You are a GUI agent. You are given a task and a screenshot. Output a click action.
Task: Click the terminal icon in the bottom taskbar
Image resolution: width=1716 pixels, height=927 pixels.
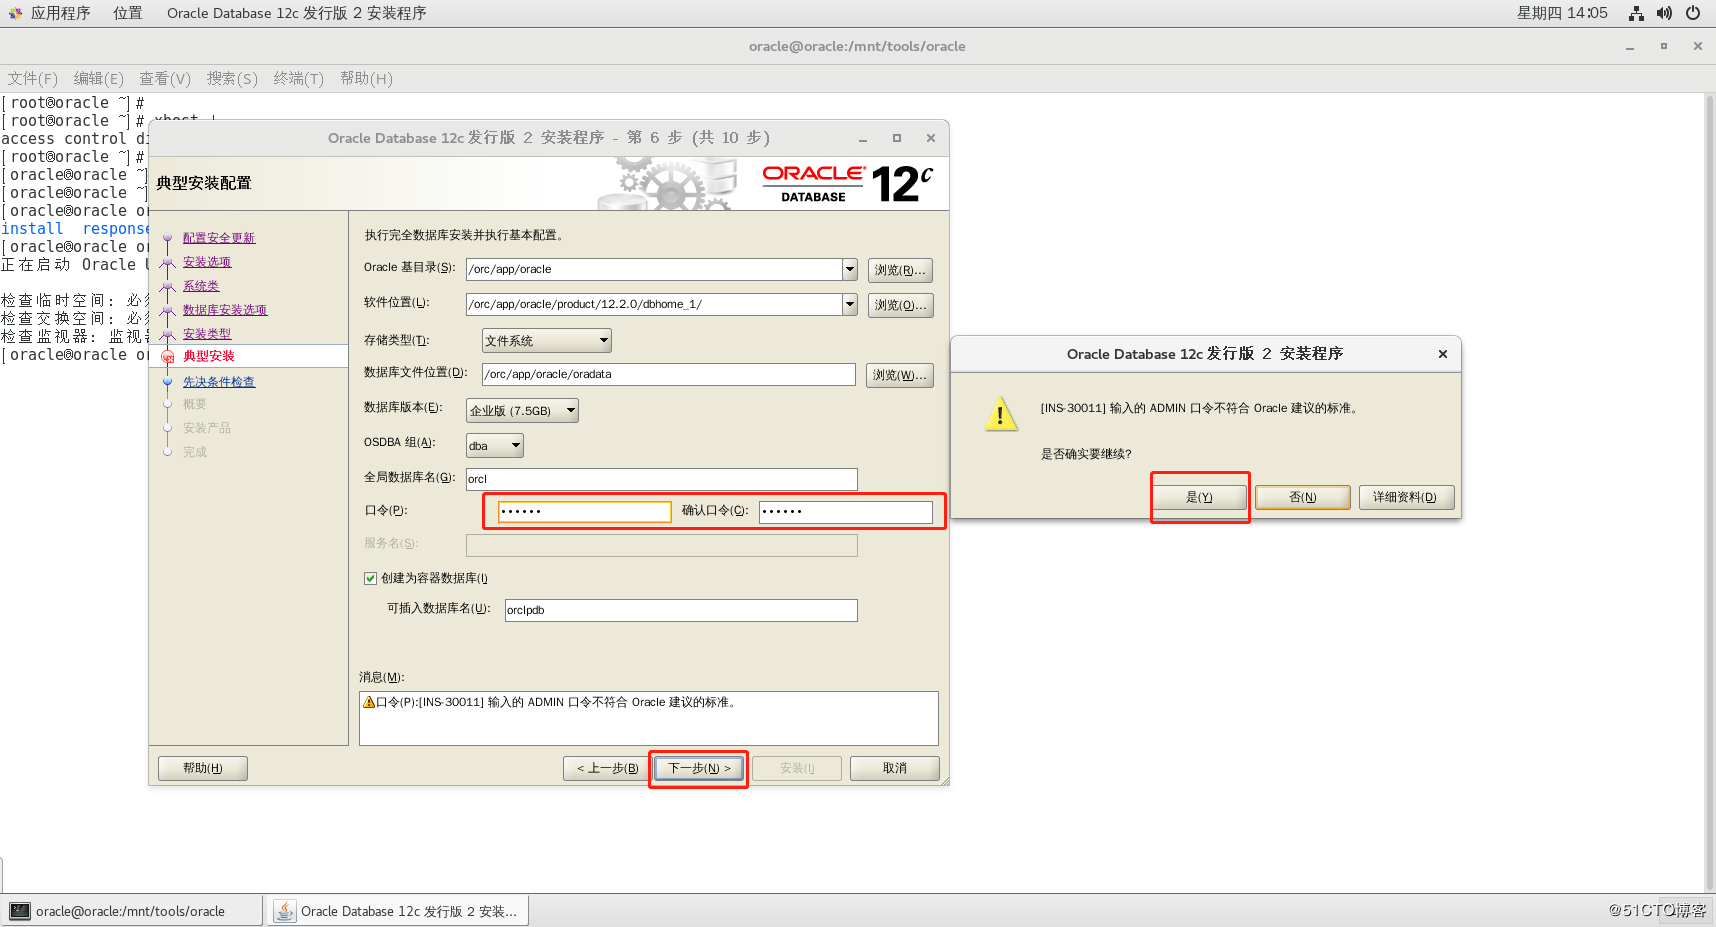[20, 911]
